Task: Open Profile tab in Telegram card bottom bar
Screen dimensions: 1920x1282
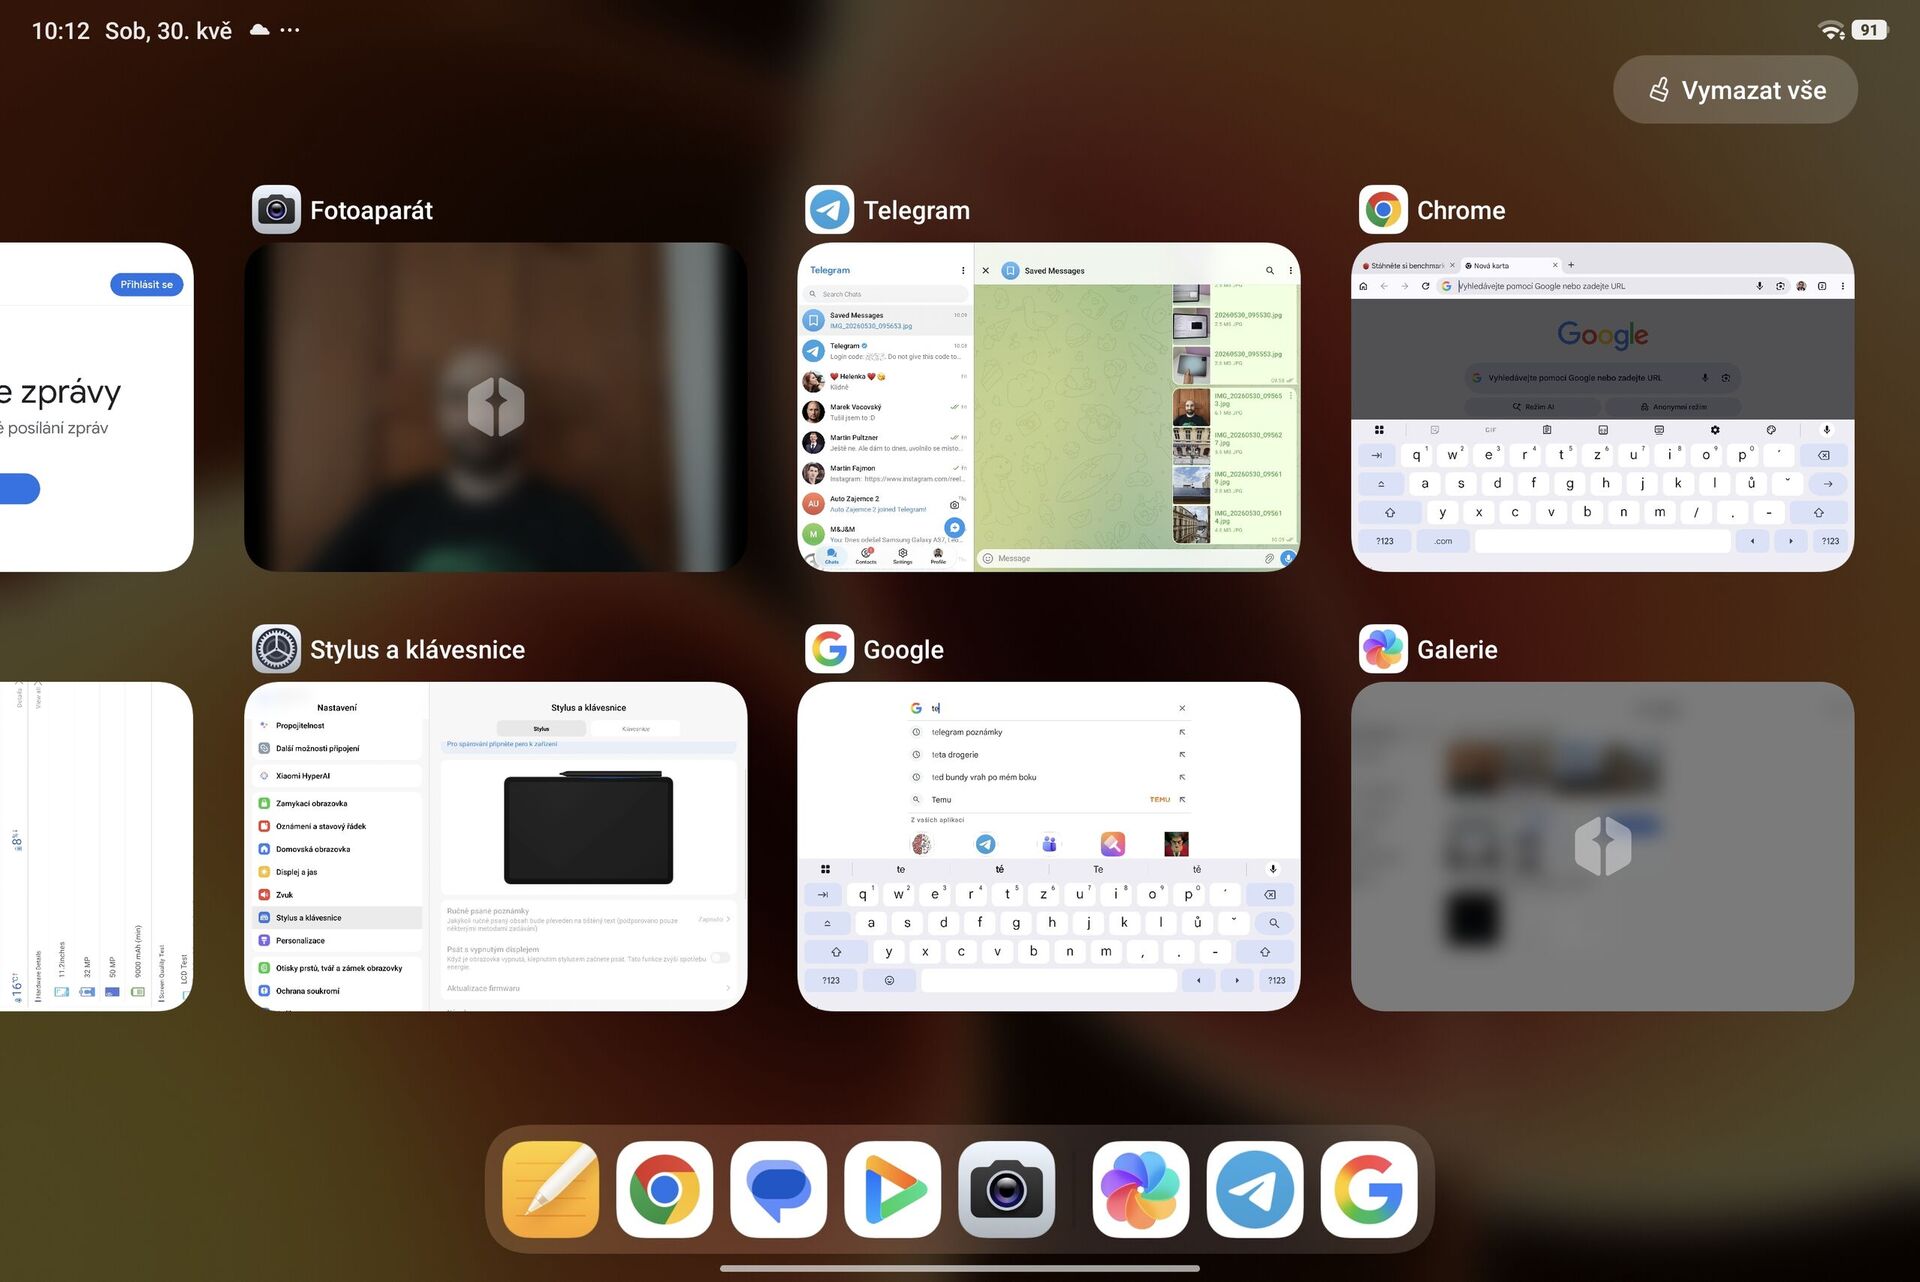Action: click(x=938, y=556)
